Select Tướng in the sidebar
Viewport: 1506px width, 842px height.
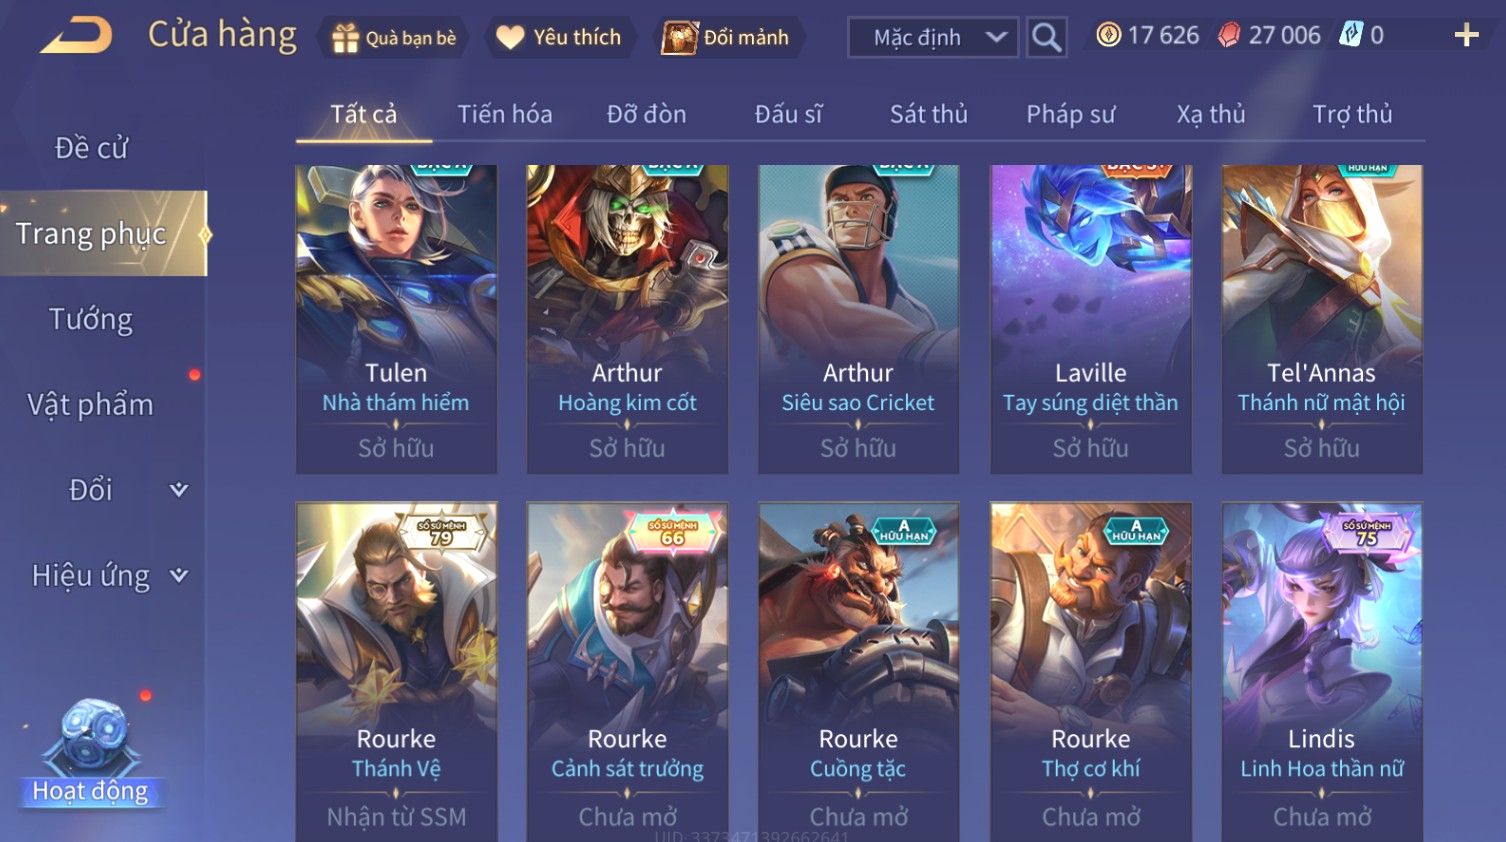click(91, 320)
